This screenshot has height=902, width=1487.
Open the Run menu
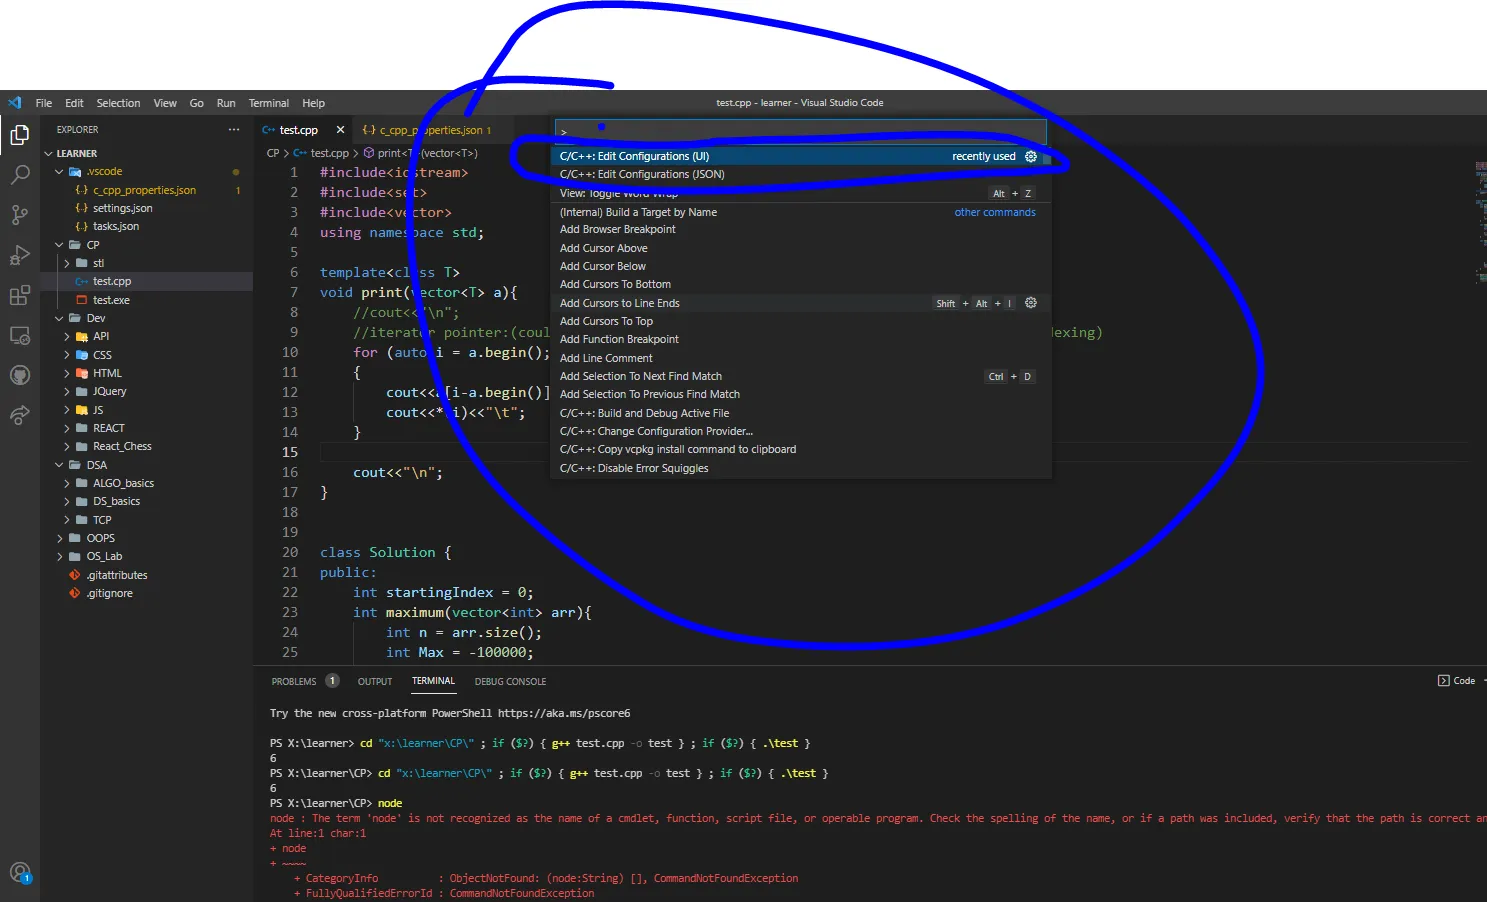click(x=226, y=103)
